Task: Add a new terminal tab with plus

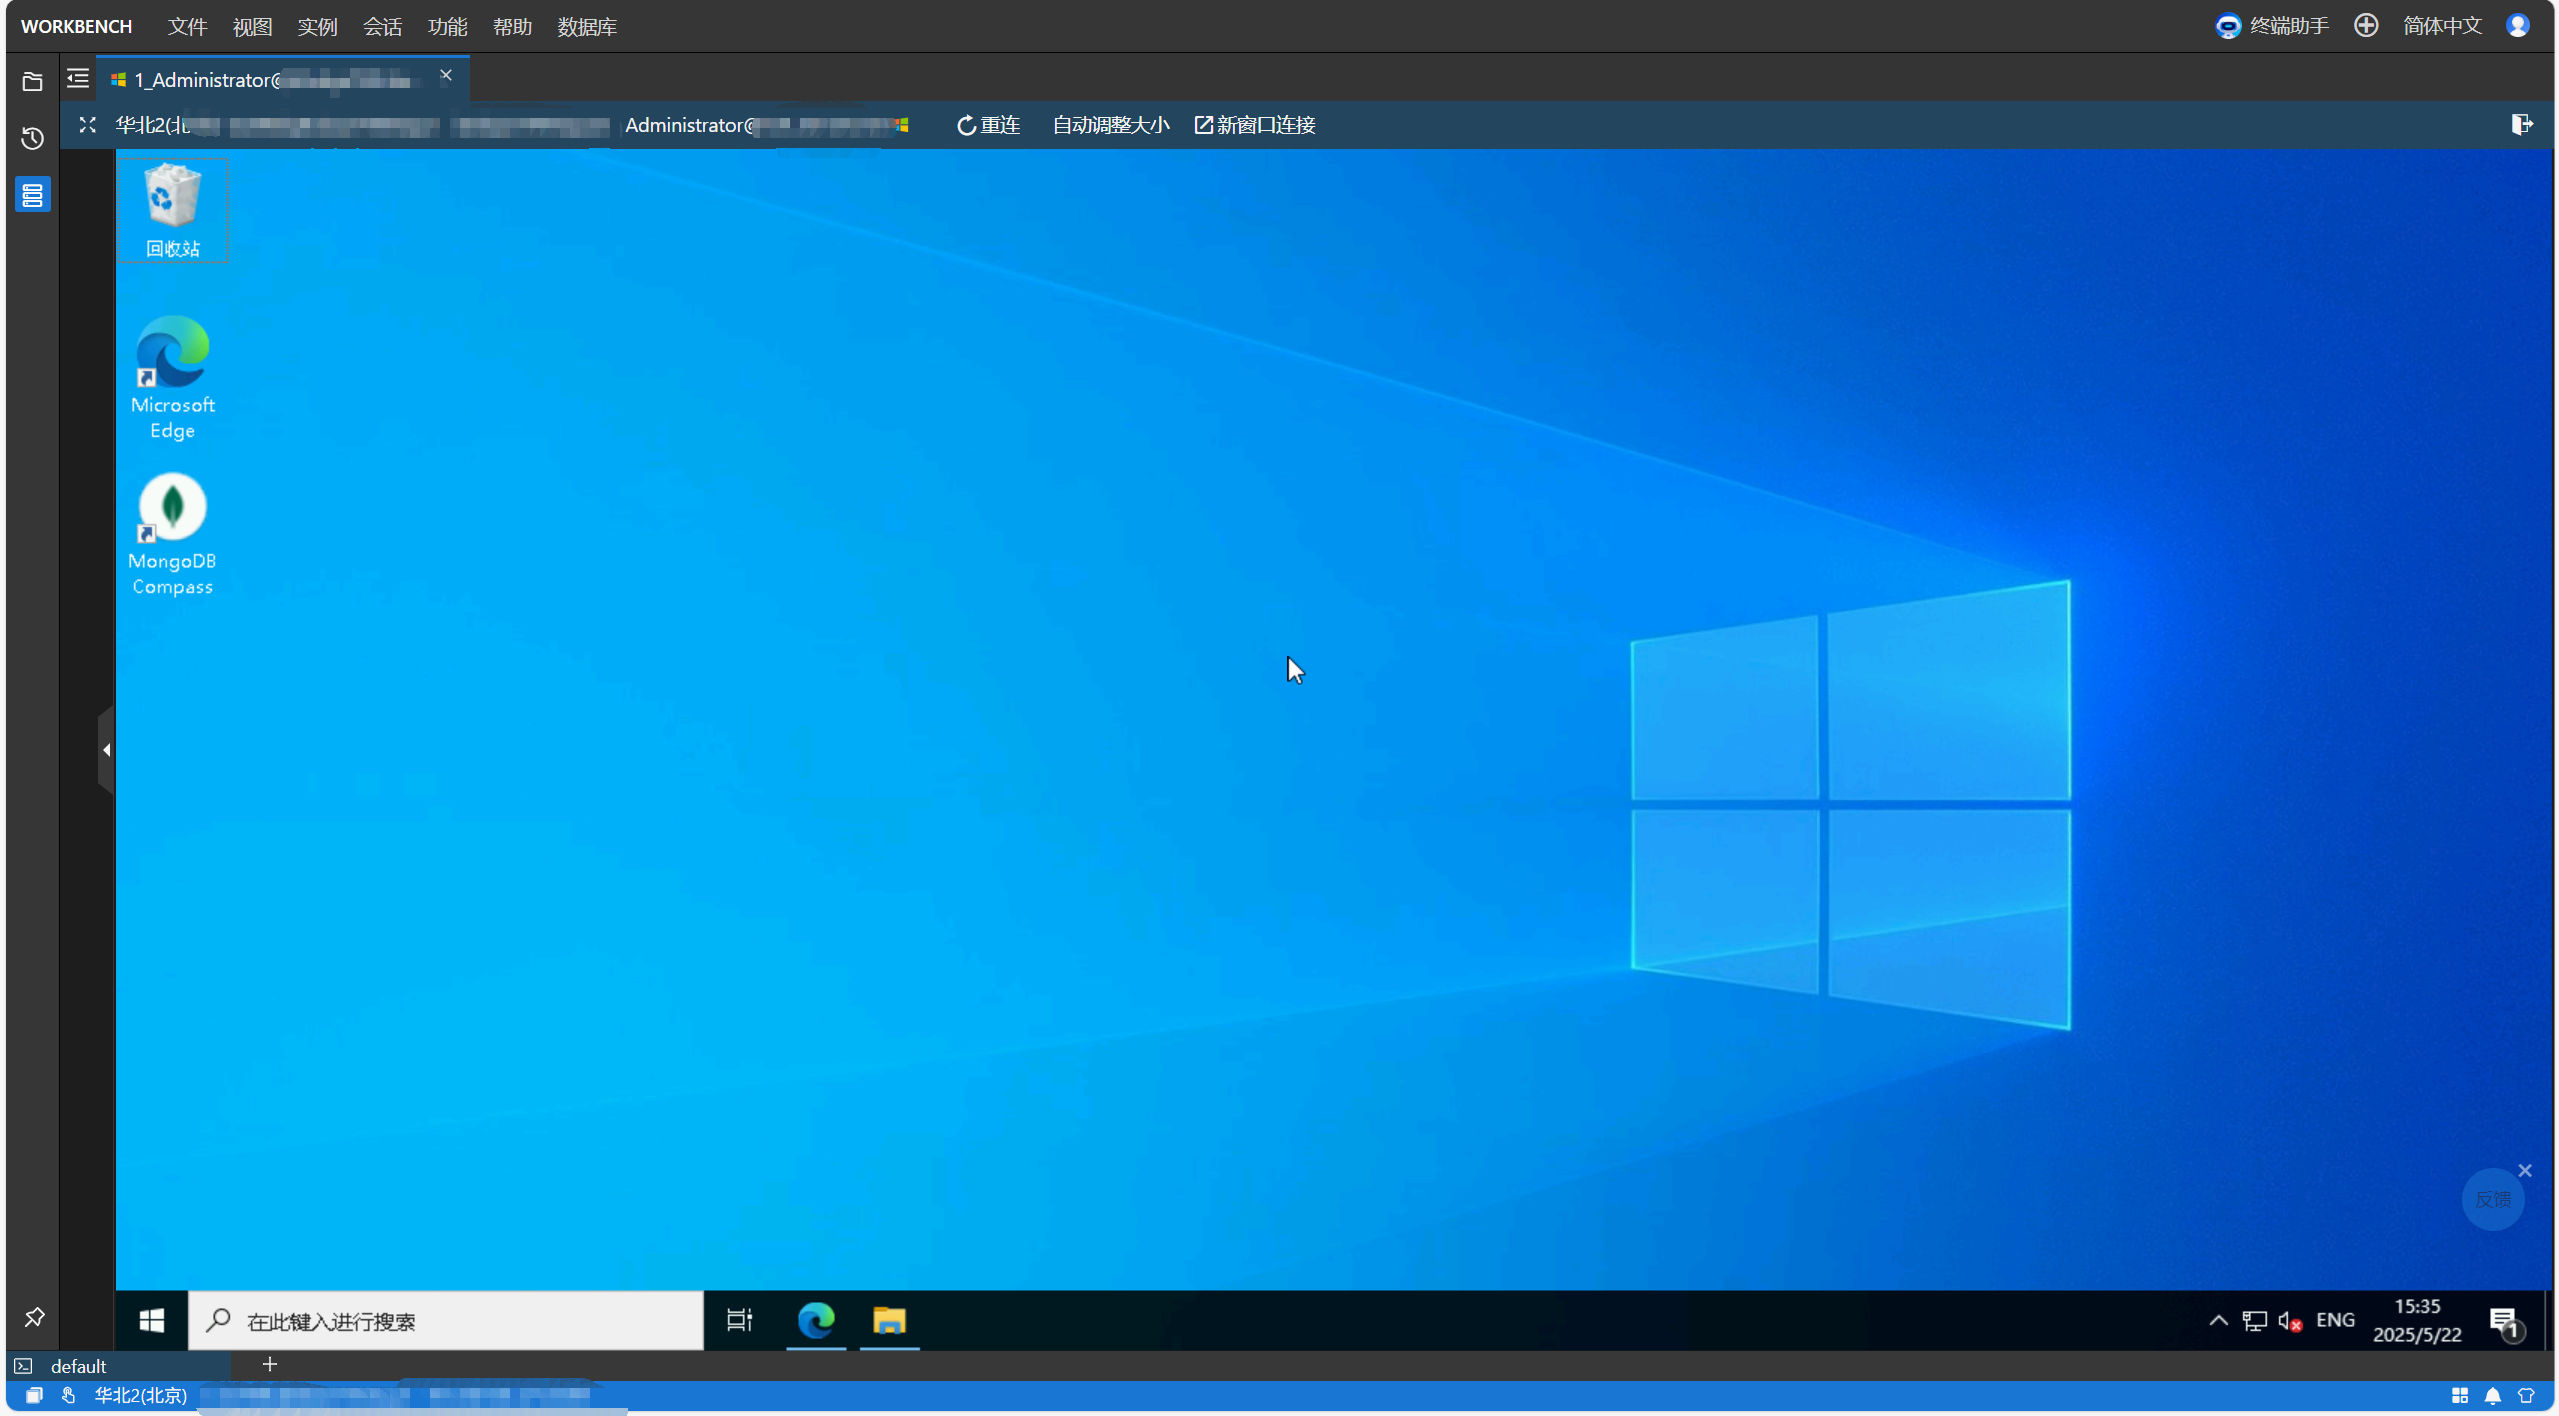Action: point(269,1365)
